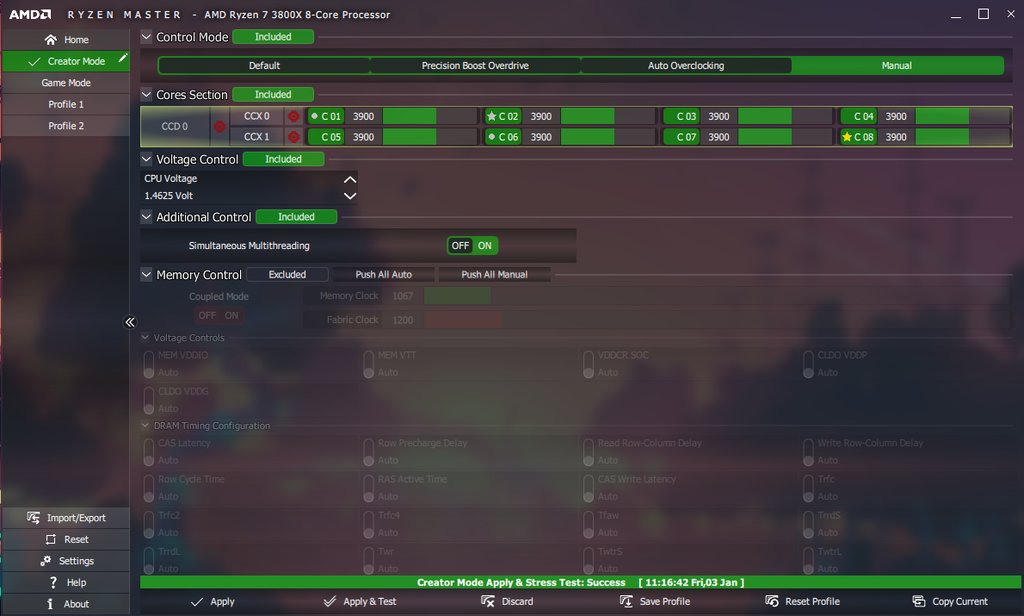Click the Reset Profile icon

pos(772,601)
